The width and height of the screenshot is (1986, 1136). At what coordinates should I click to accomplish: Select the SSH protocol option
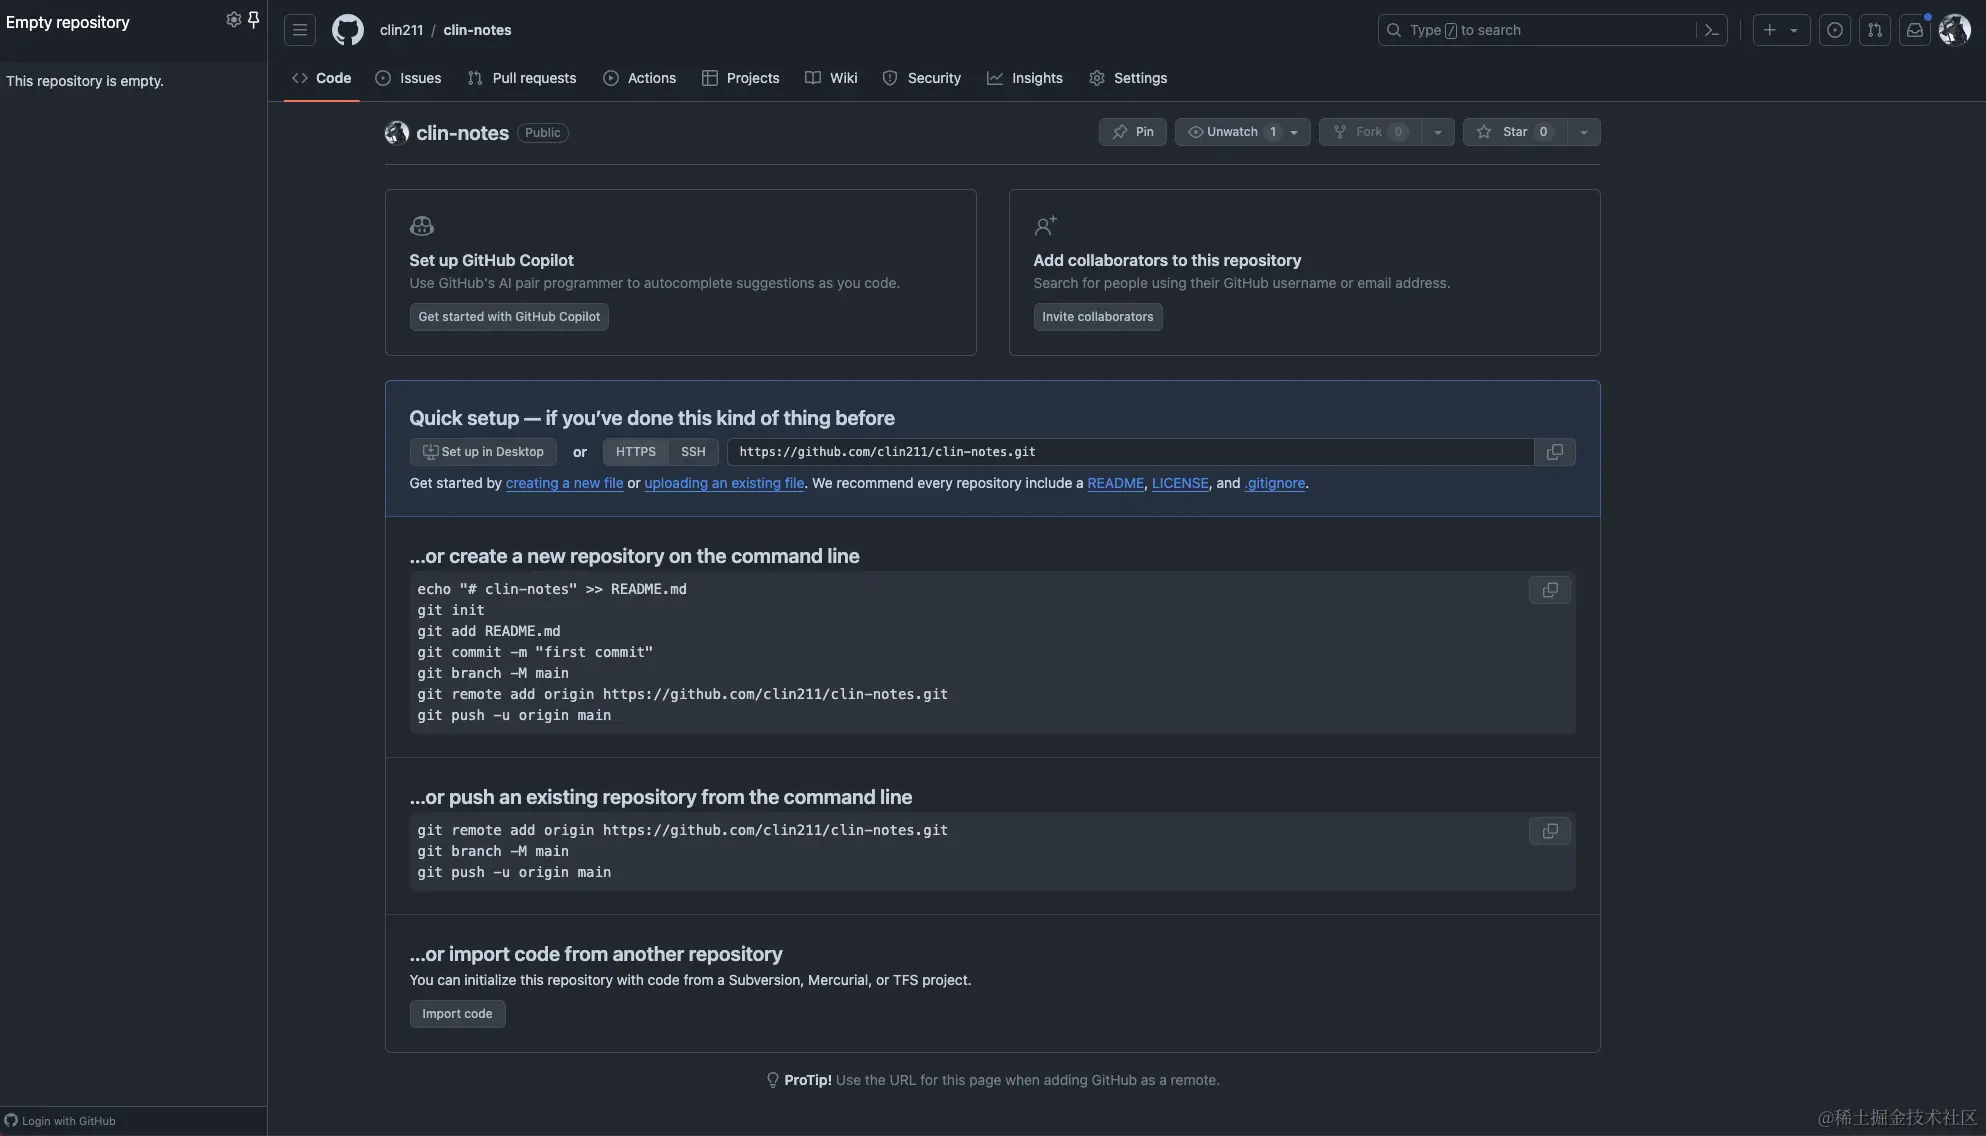693,452
